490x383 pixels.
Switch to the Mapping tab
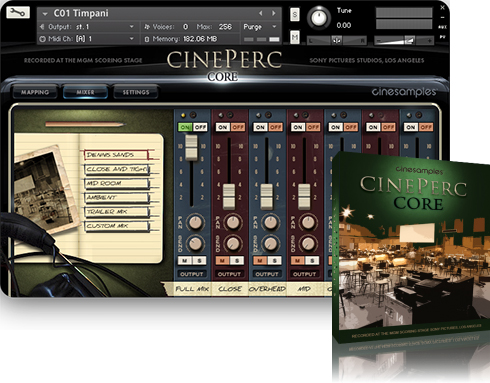pyautogui.click(x=35, y=92)
